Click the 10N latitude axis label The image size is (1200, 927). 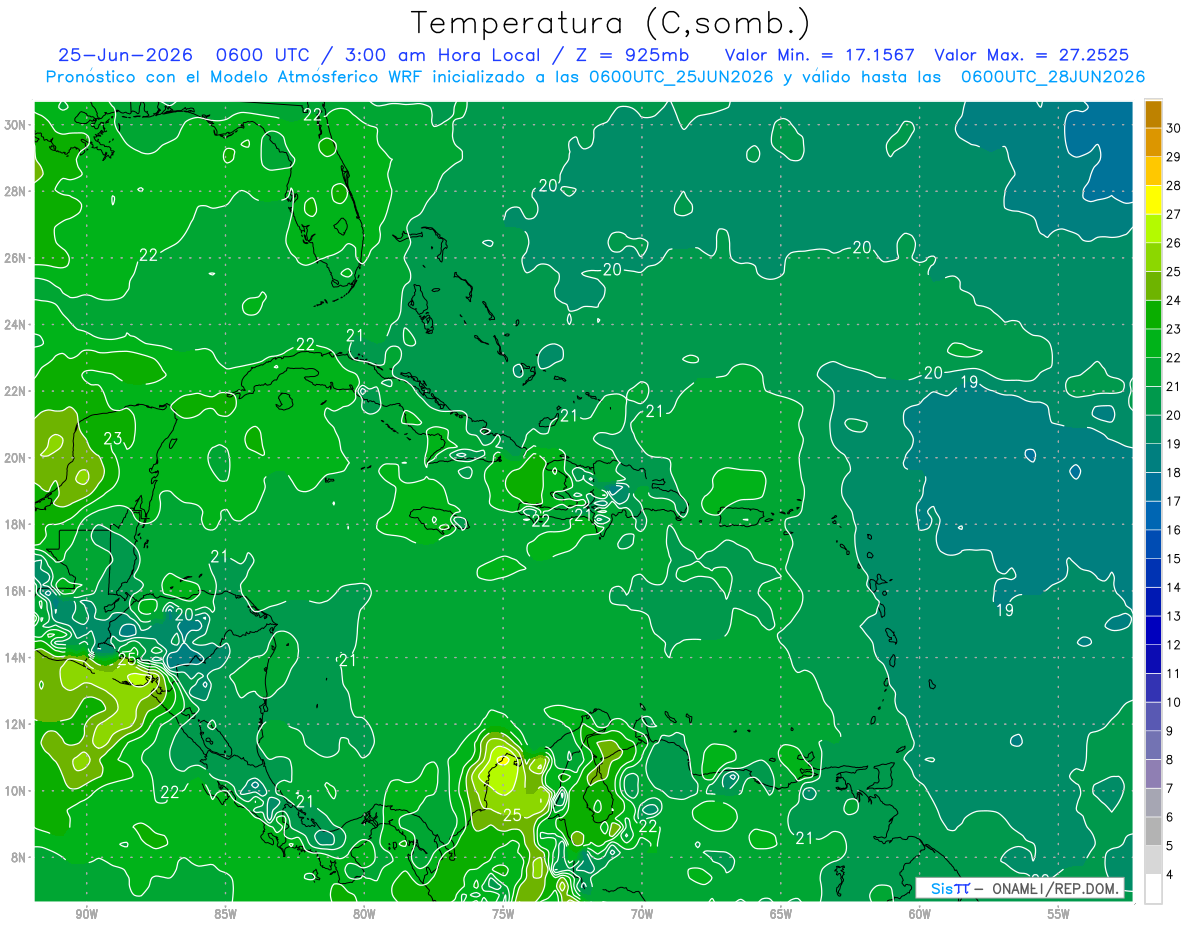[x=16, y=790]
